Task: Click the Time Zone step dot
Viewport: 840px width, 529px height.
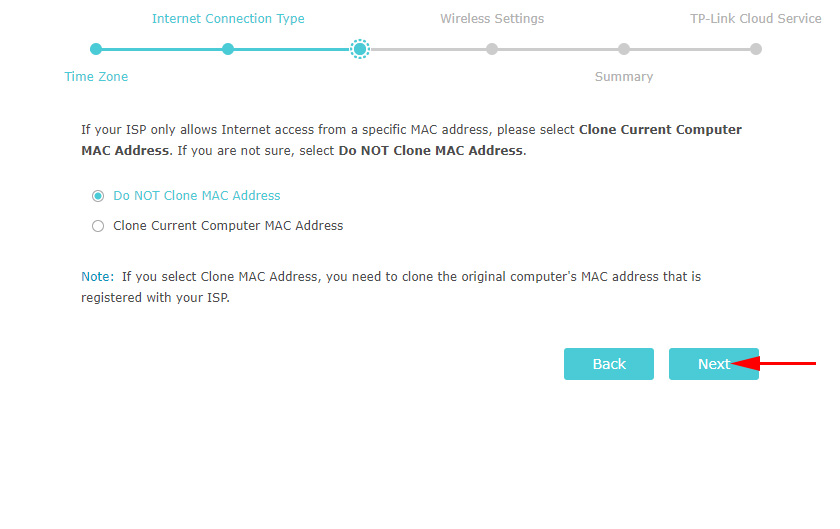Action: pos(96,49)
